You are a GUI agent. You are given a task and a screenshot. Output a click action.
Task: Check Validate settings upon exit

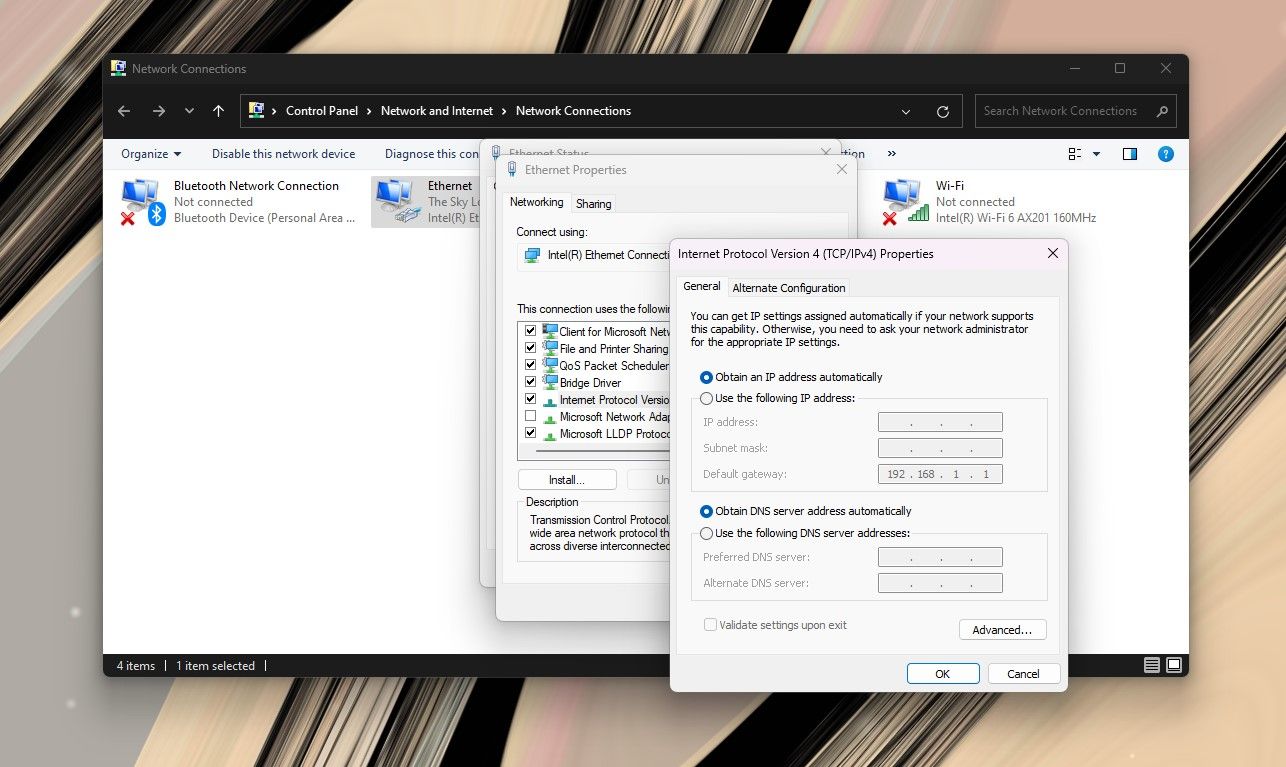(x=710, y=624)
